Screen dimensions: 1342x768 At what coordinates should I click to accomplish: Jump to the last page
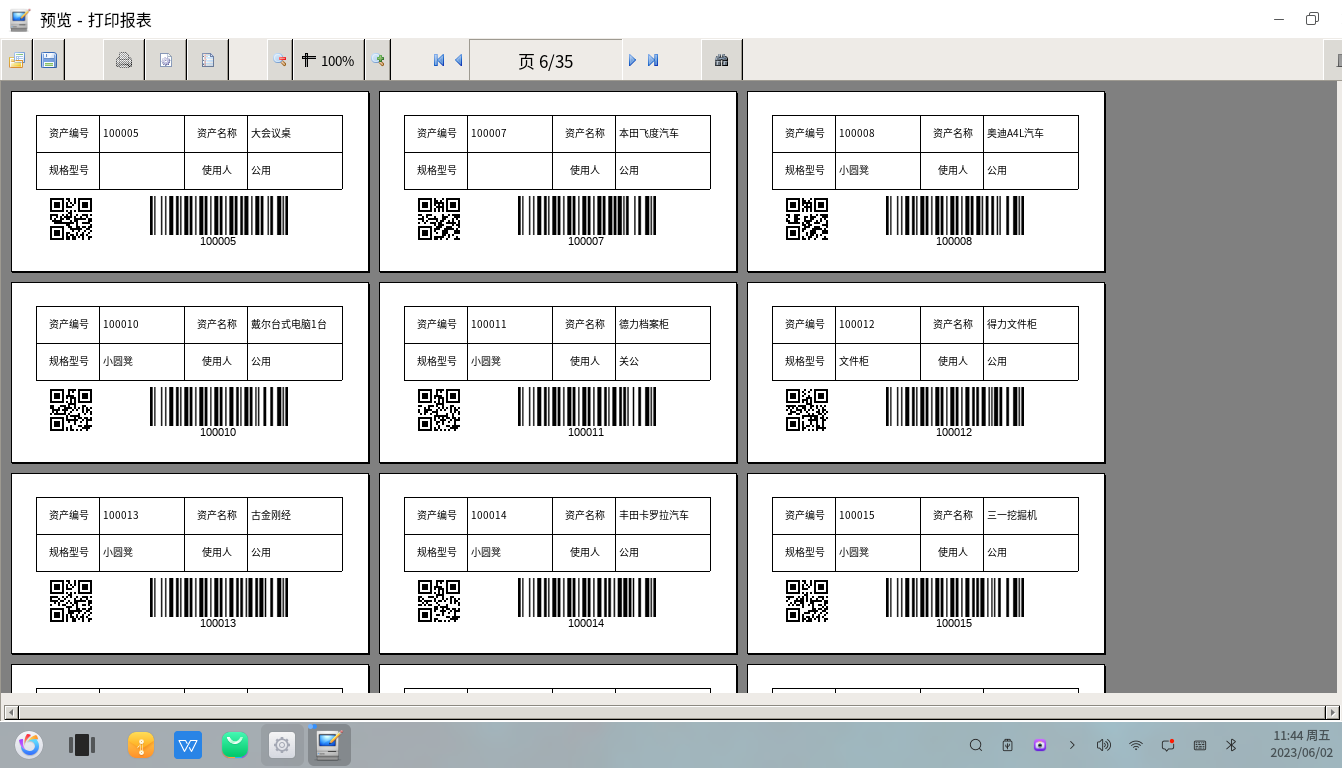(x=653, y=60)
